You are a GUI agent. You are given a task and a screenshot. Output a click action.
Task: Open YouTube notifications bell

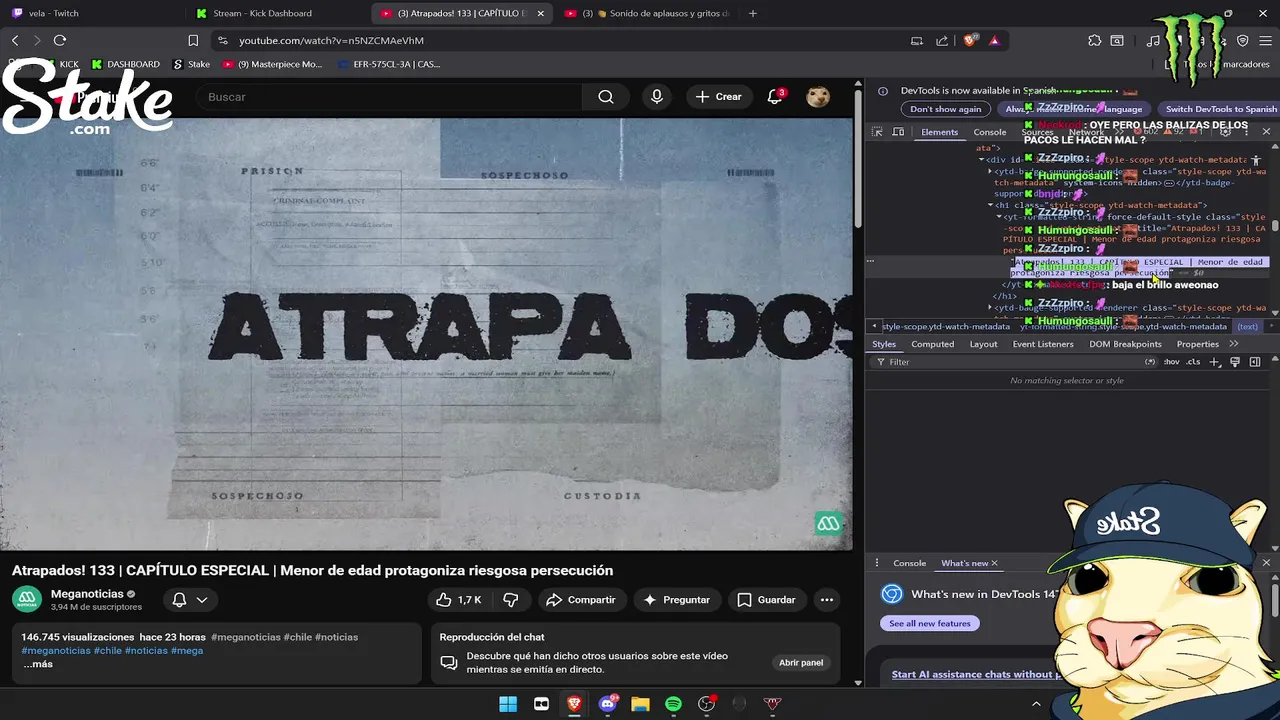[775, 97]
